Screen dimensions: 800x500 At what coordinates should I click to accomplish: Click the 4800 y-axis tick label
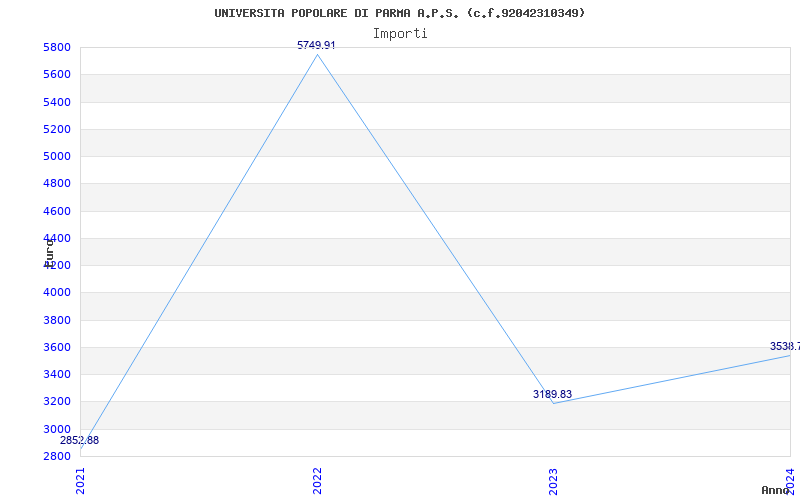point(57,184)
